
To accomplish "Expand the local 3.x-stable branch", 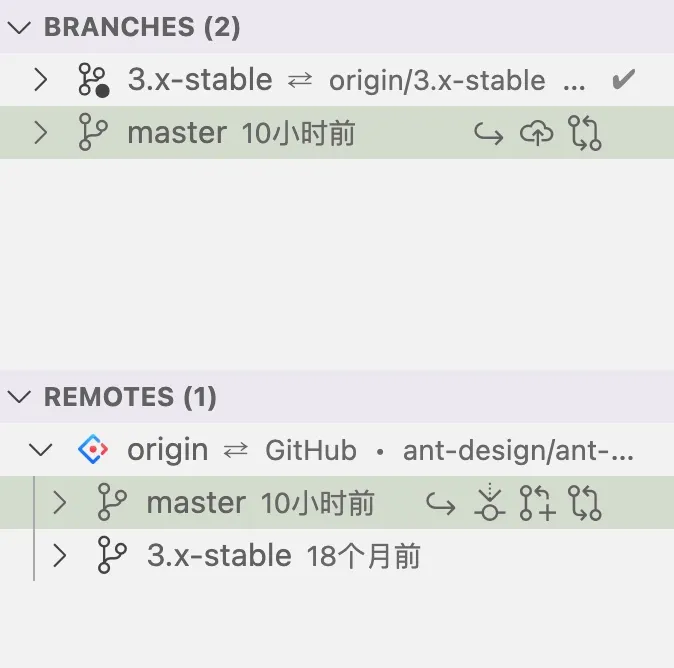I will 40,80.
